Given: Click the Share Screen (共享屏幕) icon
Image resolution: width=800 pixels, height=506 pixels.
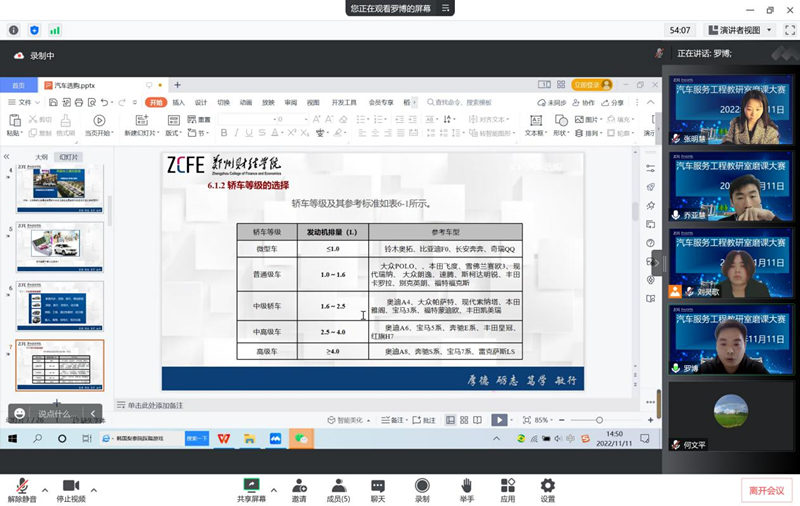Looking at the screenshot, I should [251, 485].
